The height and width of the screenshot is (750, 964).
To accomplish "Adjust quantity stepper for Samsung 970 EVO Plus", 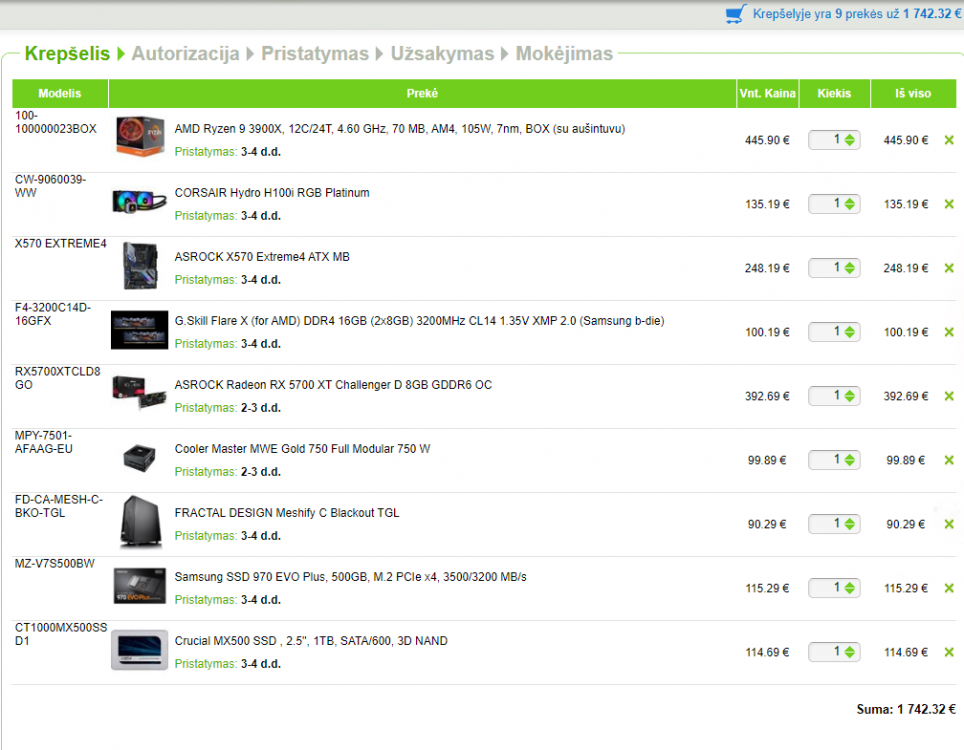I will 850,588.
